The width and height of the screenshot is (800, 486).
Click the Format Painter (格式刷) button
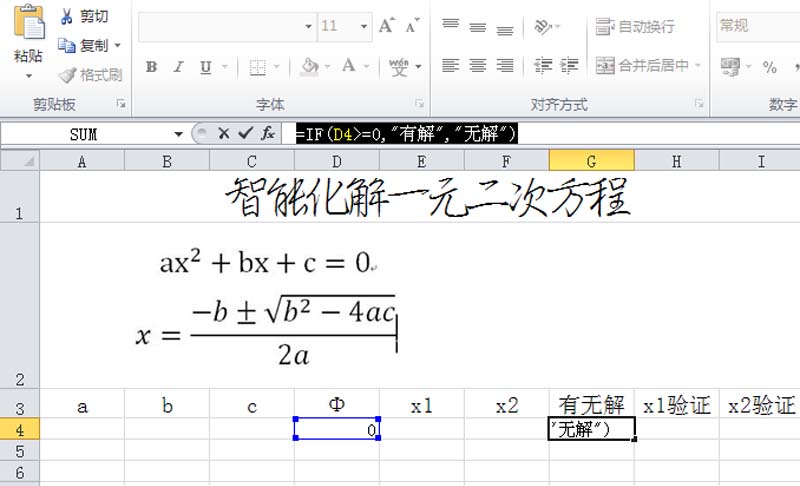[x=90, y=75]
